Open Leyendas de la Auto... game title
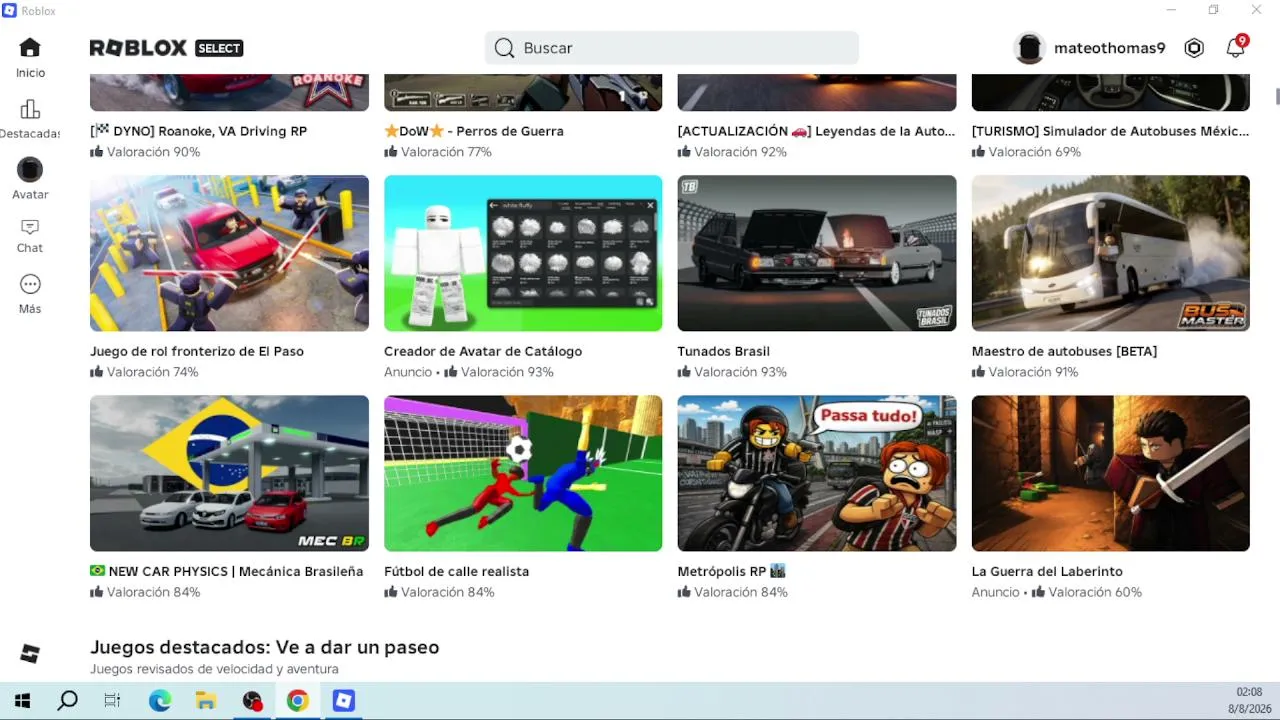1280x720 pixels. [x=816, y=131]
